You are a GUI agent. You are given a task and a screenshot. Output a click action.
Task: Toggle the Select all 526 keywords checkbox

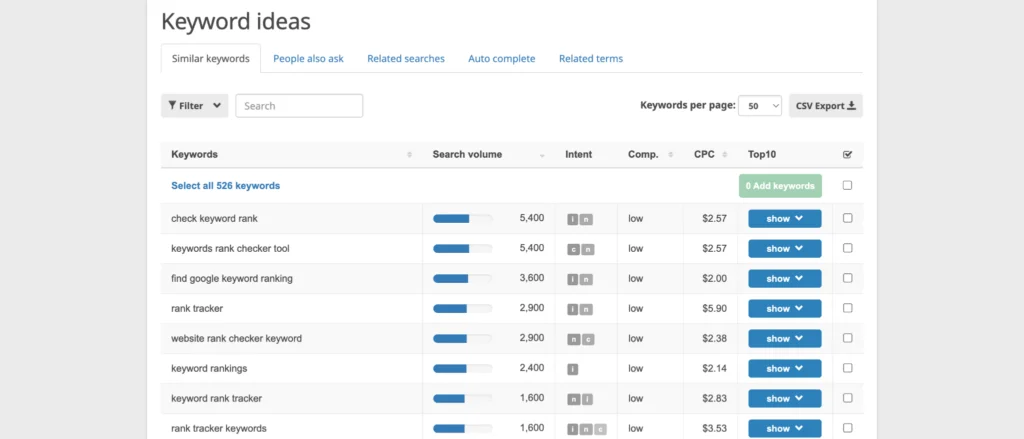pos(848,185)
